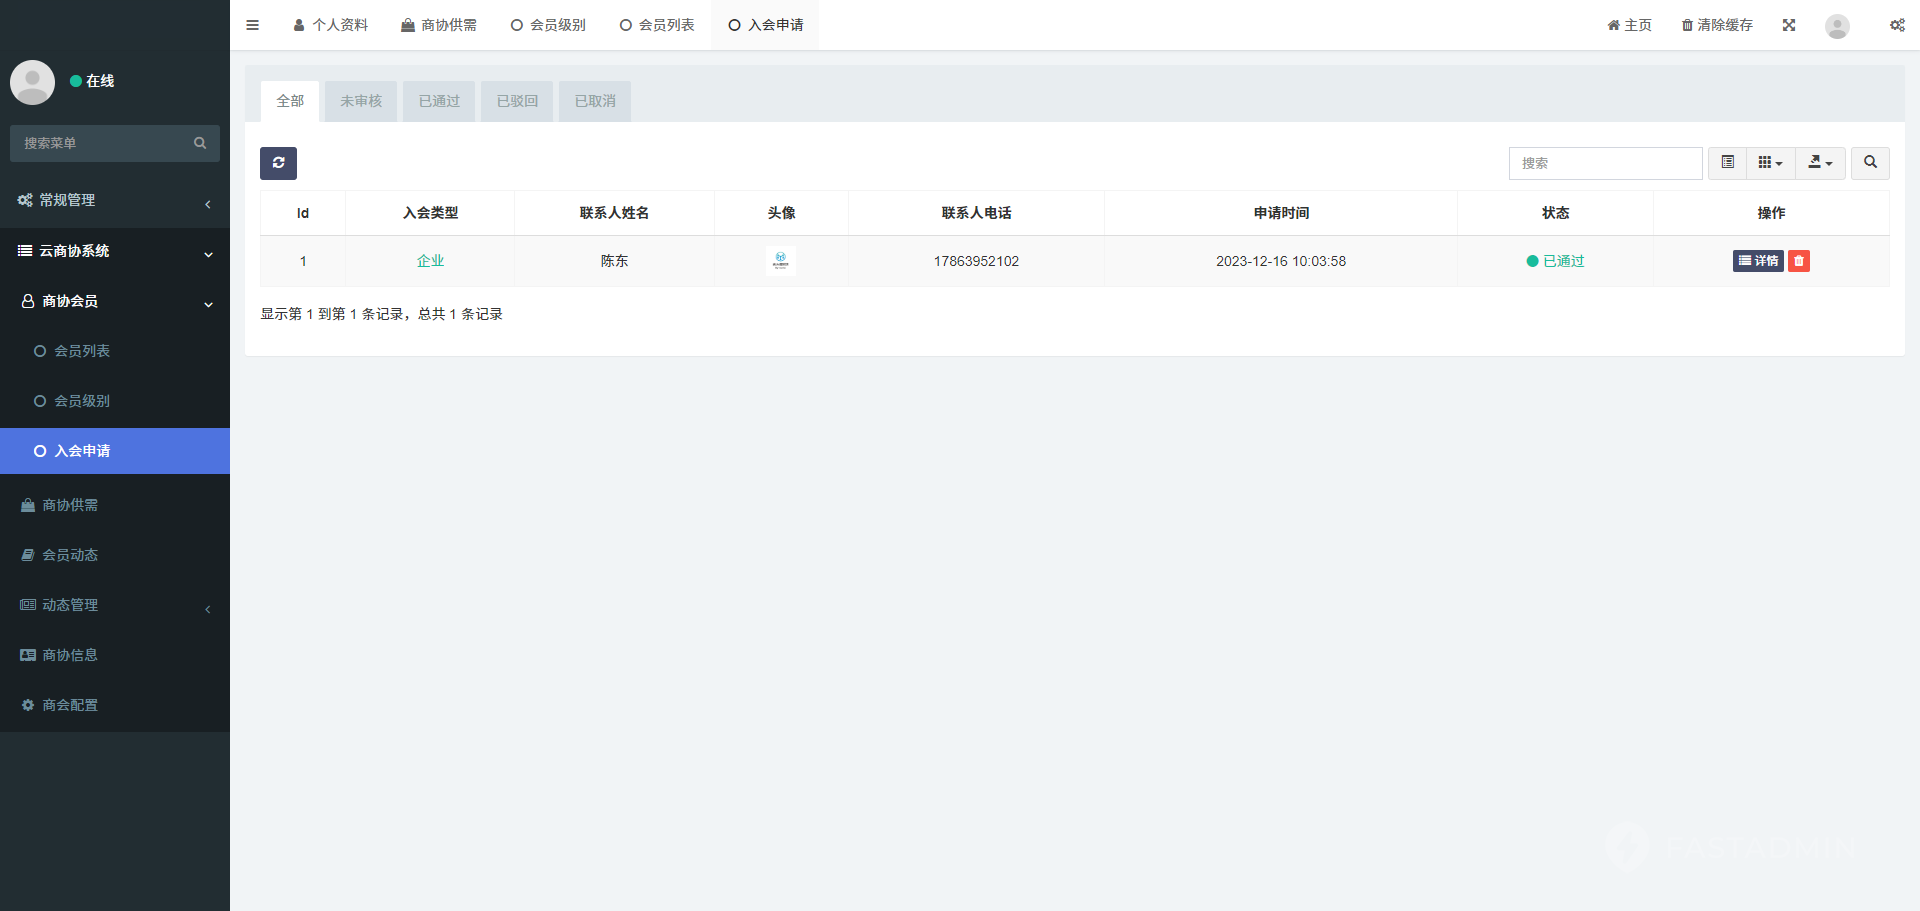
Task: Click the 申请时间 column header
Action: tap(1281, 213)
